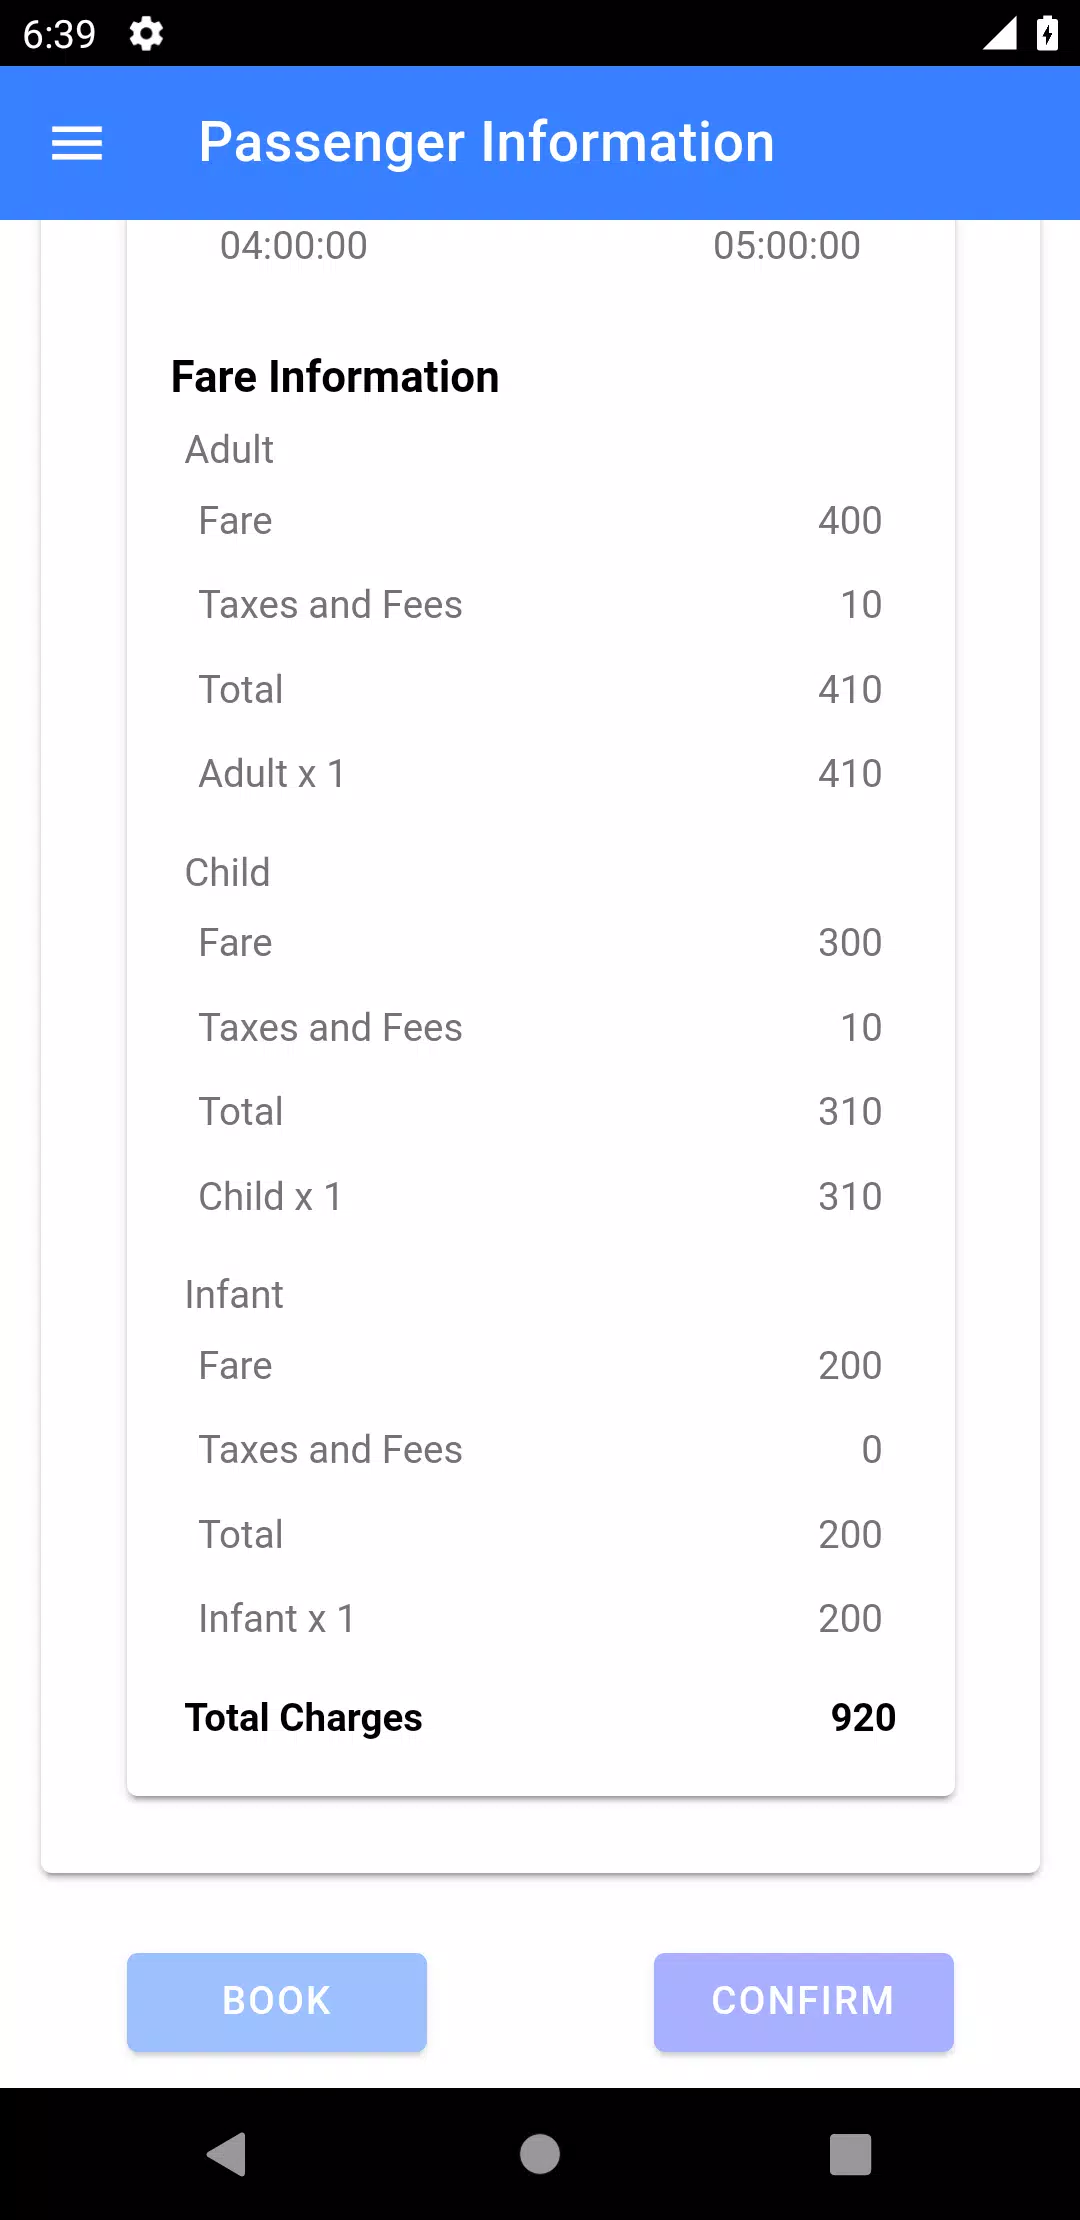Tap the Adult fare value 400
This screenshot has height=2220, width=1080.
point(850,520)
